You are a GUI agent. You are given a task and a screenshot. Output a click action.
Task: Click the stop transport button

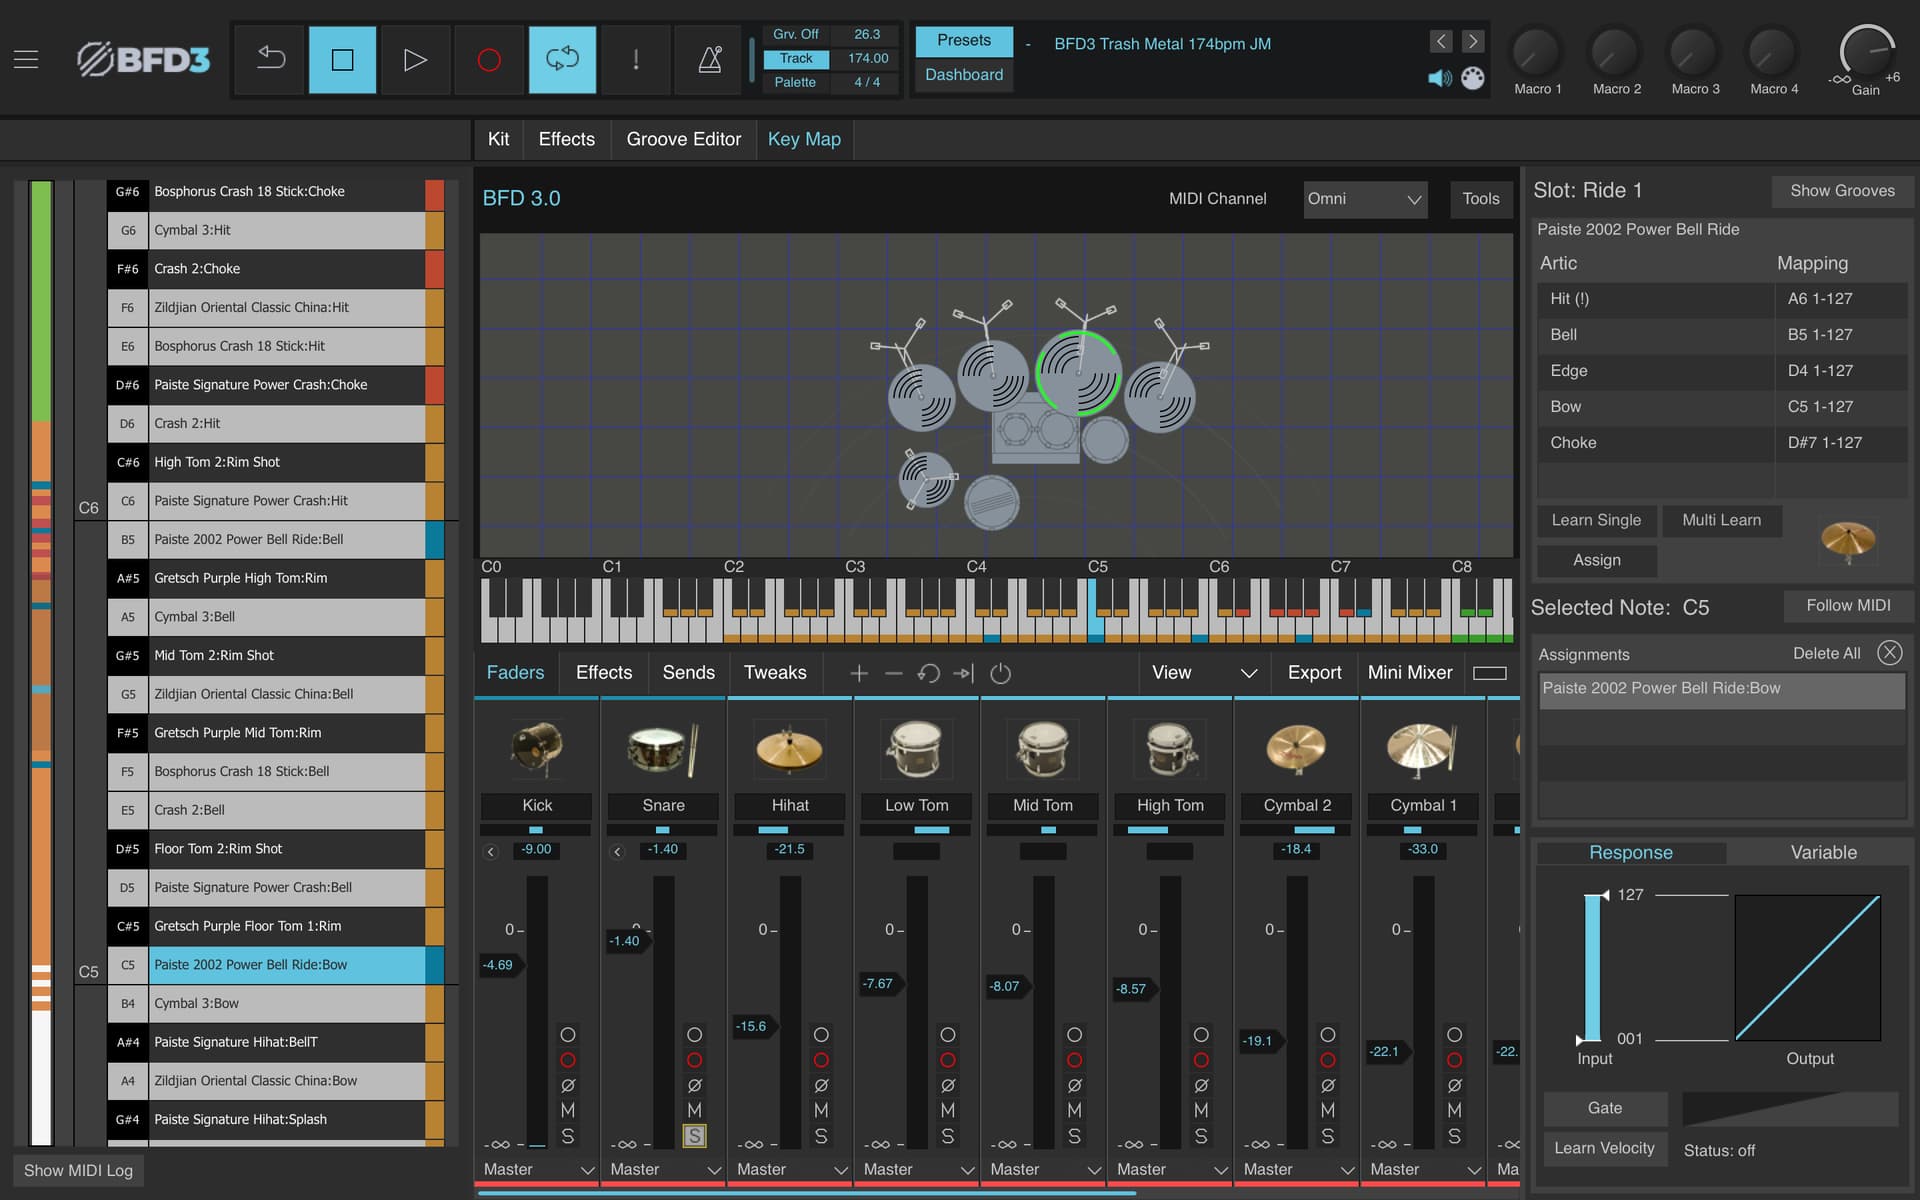tap(342, 60)
